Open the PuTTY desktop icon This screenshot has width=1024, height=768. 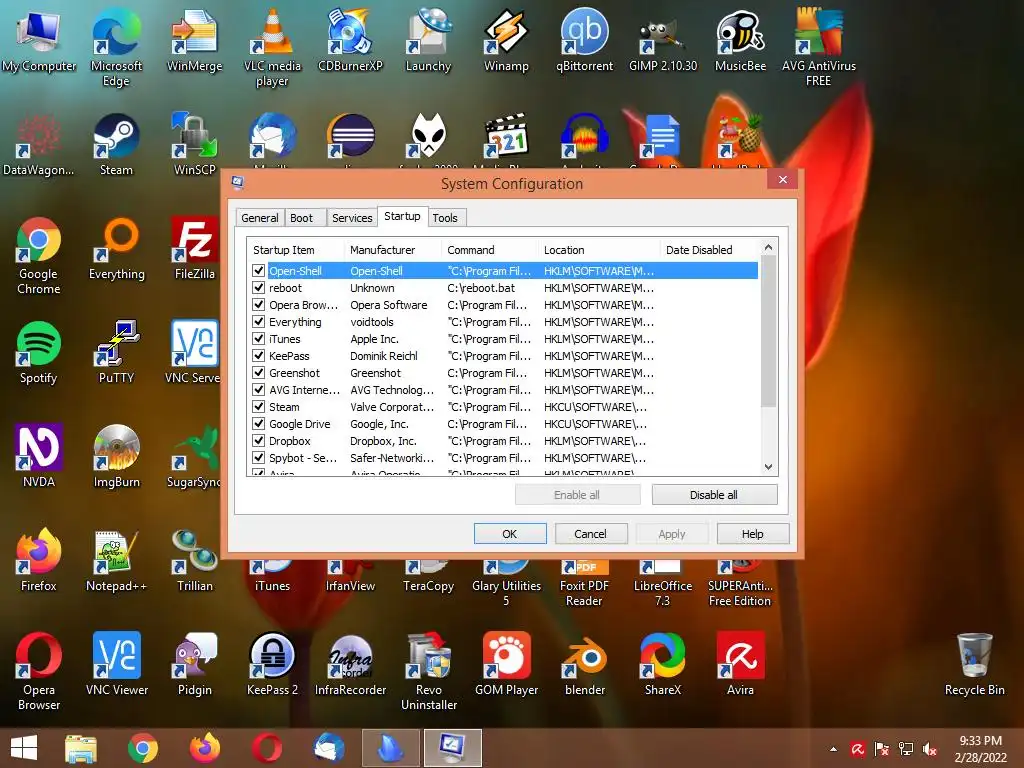tap(116, 352)
